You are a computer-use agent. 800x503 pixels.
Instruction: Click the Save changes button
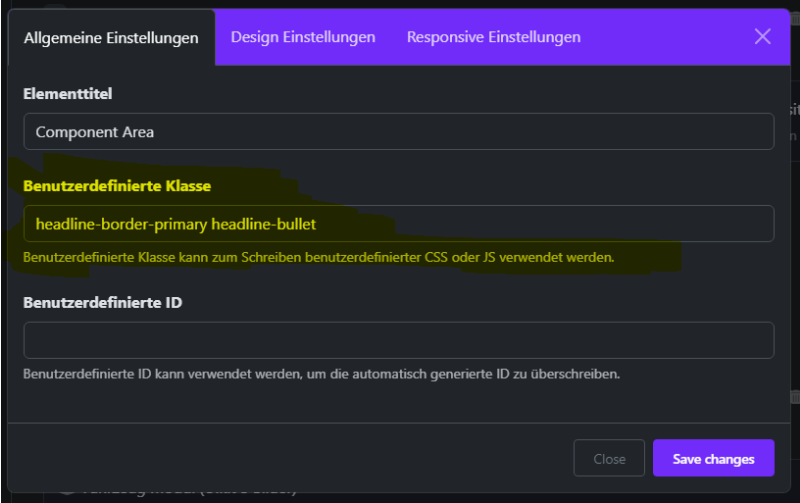[713, 459]
